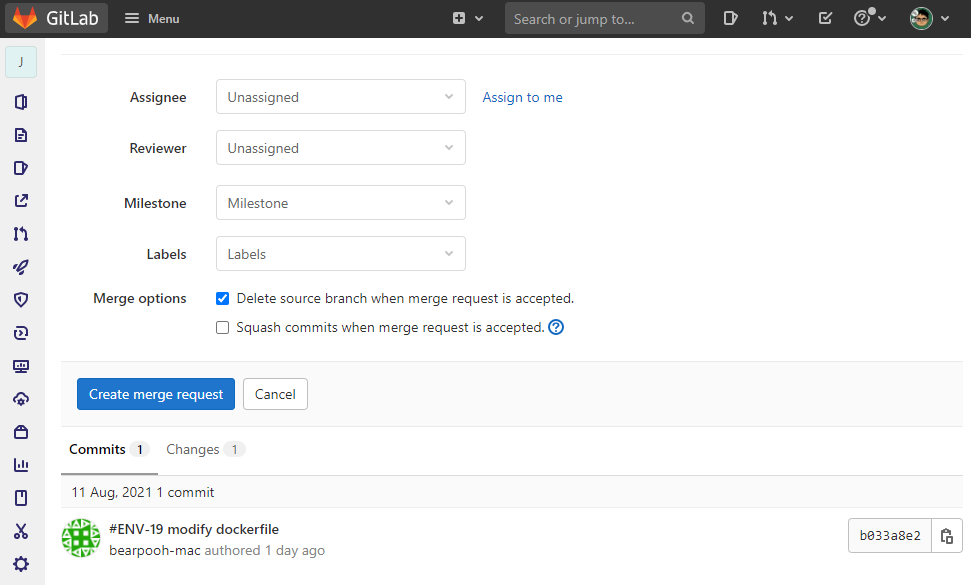Expand the Milestone dropdown
The height and width of the screenshot is (585, 971).
(x=341, y=202)
